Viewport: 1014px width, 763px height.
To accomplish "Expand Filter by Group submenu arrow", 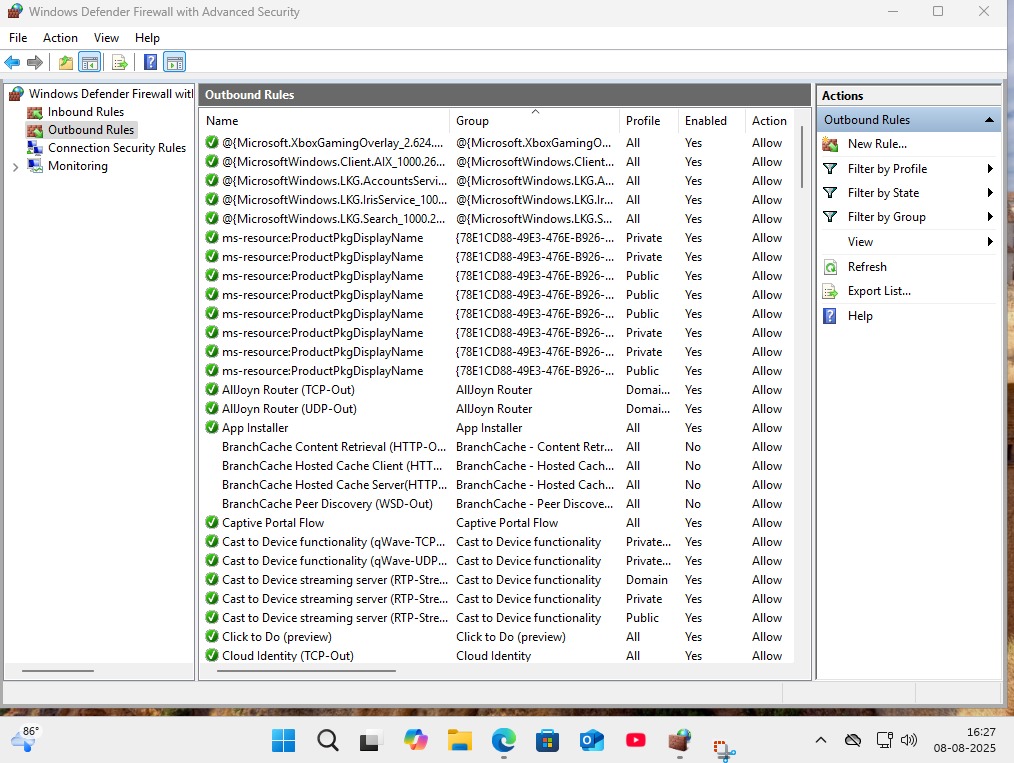I will pyautogui.click(x=989, y=217).
